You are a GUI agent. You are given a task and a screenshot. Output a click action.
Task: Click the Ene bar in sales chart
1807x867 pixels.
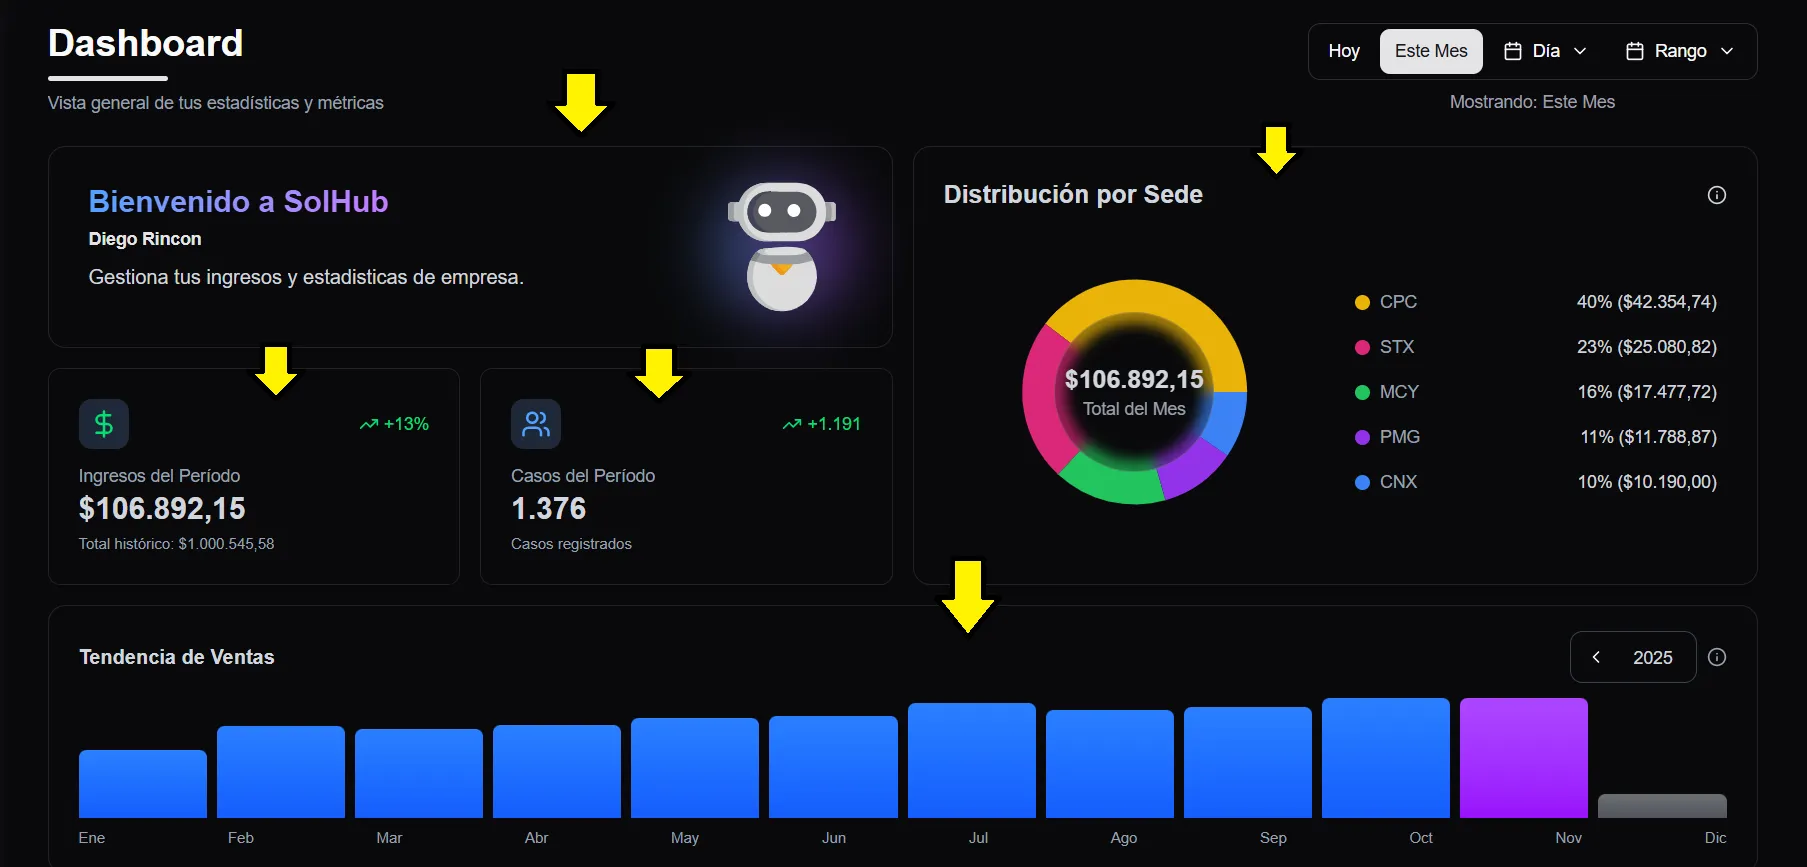coord(143,784)
